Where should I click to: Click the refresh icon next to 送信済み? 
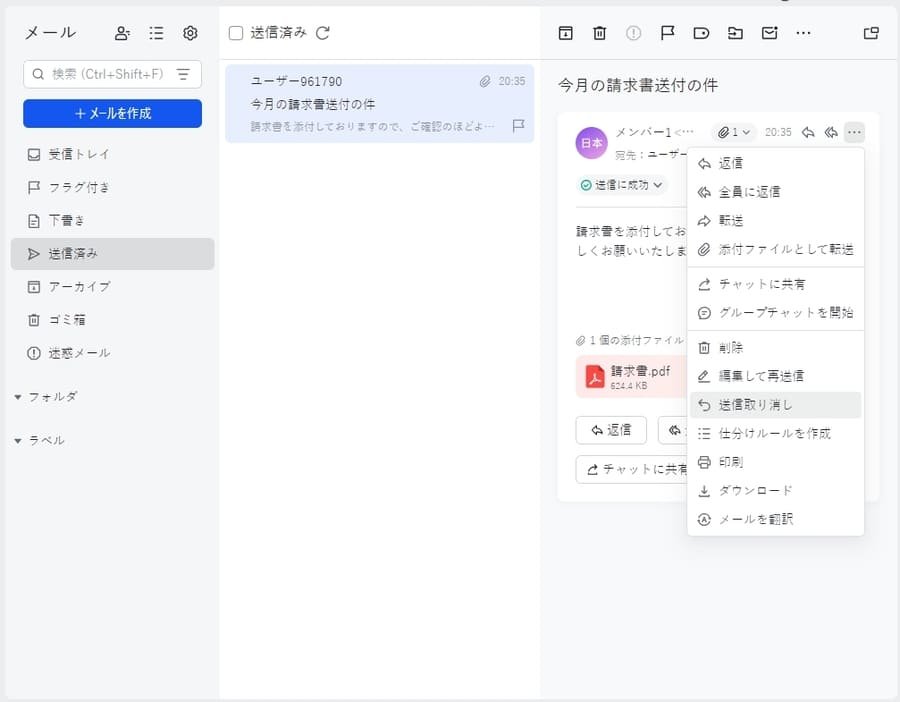click(323, 33)
